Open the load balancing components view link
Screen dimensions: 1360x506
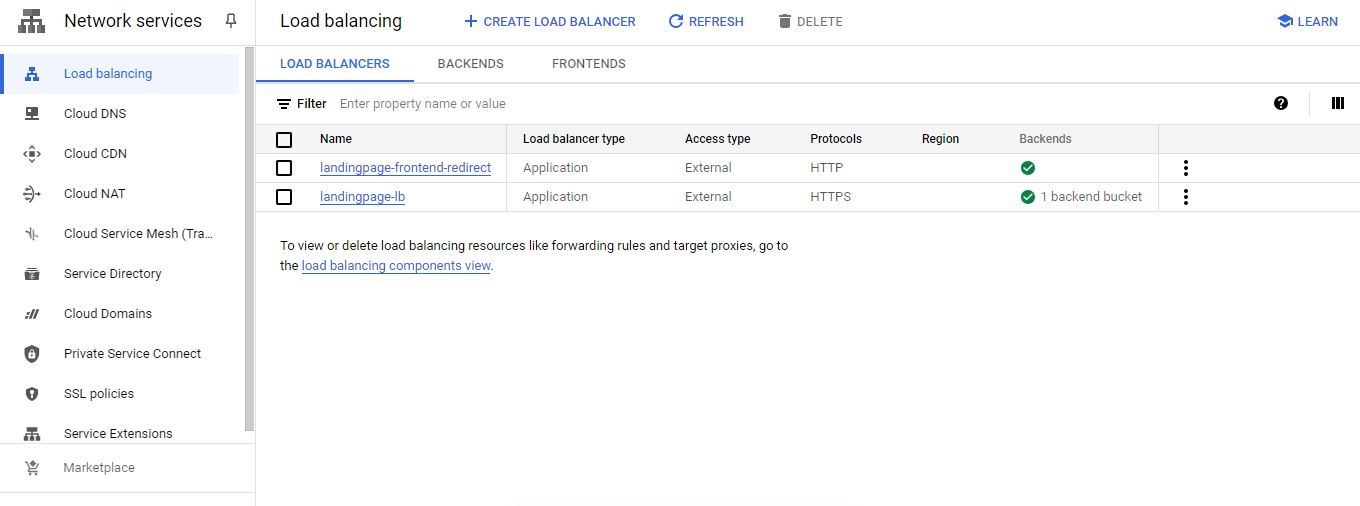396,266
